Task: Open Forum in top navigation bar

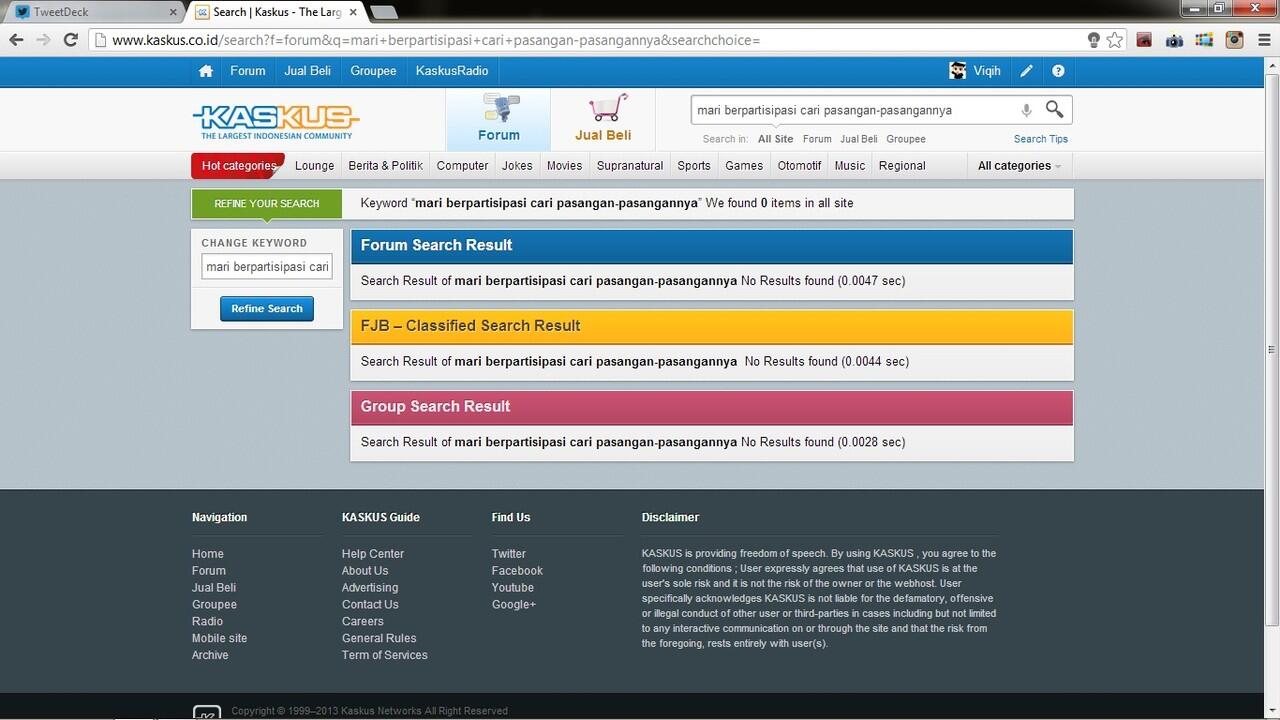Action: pos(248,71)
